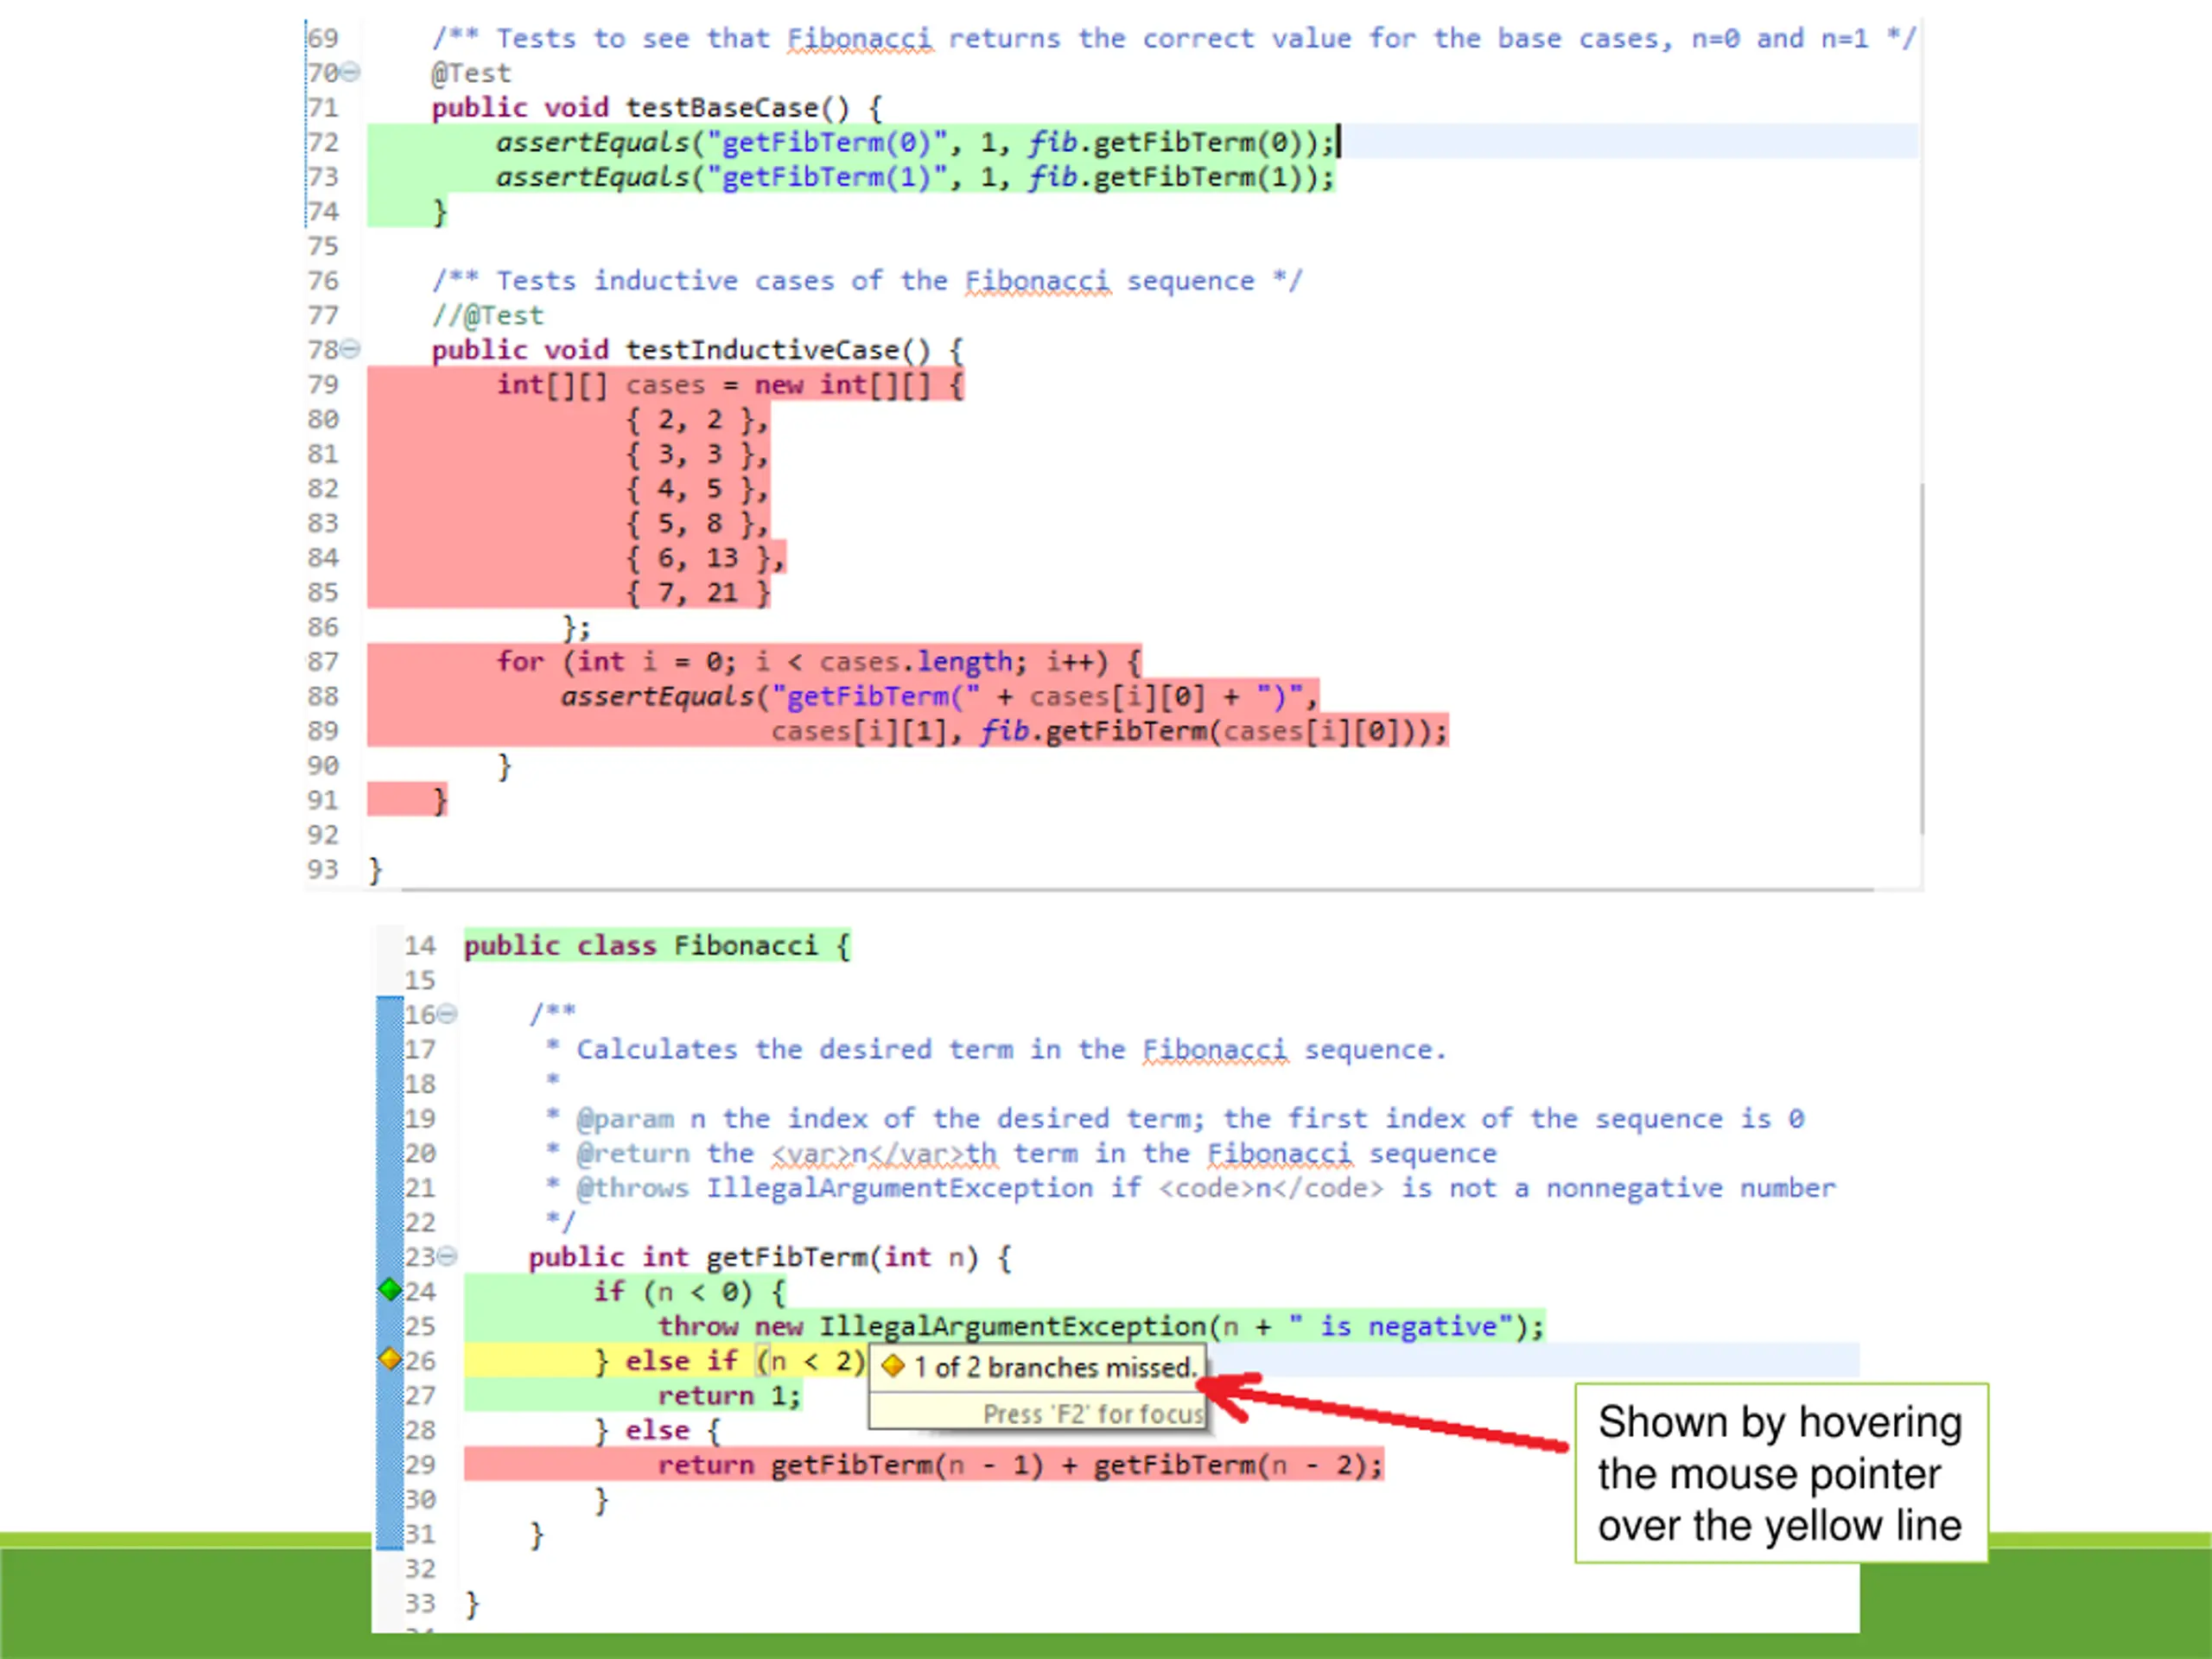
Task: Click "Tests to see that" comment on line 69
Action: pyautogui.click(x=1174, y=38)
